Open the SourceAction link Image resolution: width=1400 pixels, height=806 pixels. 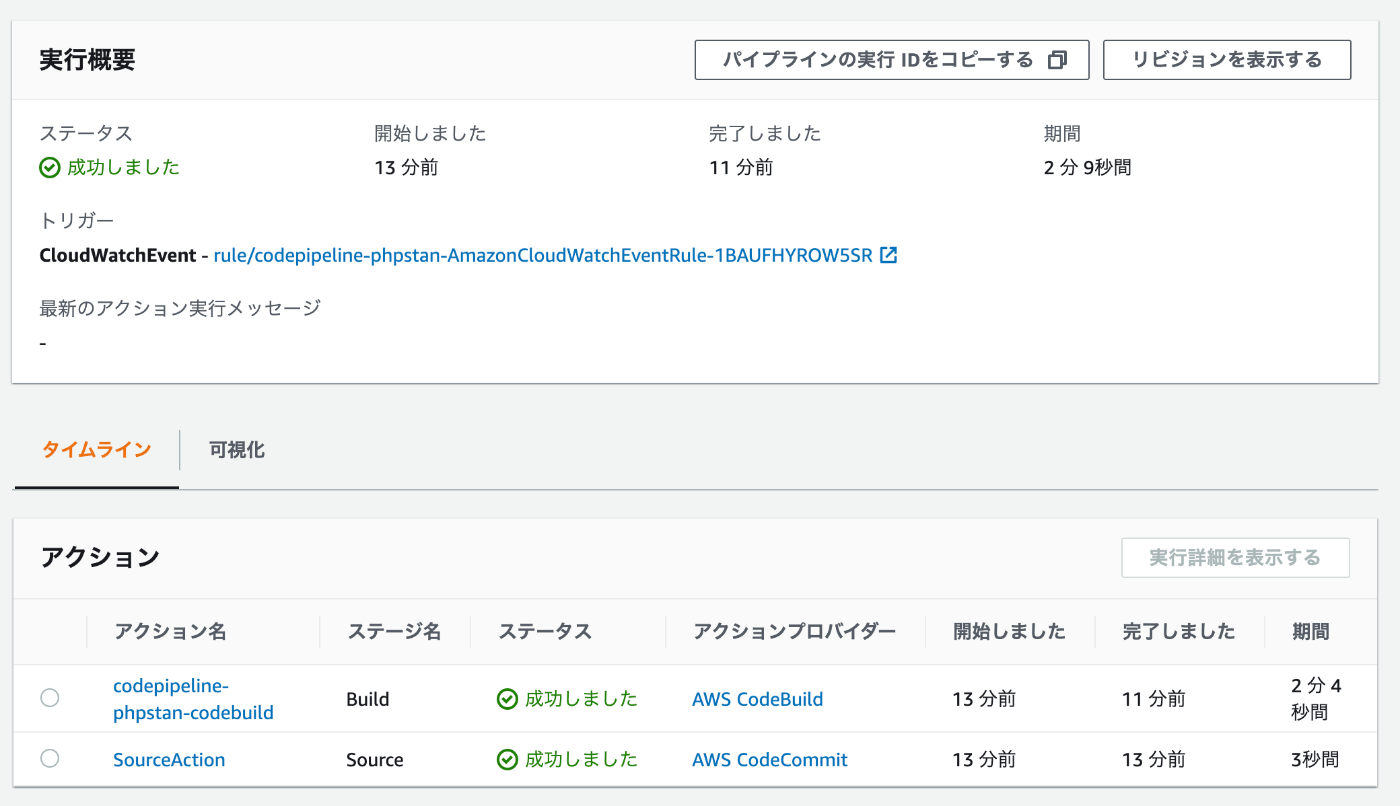pos(169,760)
